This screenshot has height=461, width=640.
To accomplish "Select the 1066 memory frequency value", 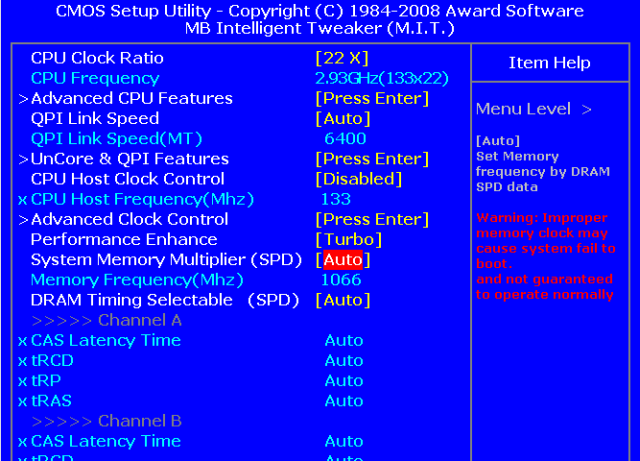I will [x=341, y=280].
